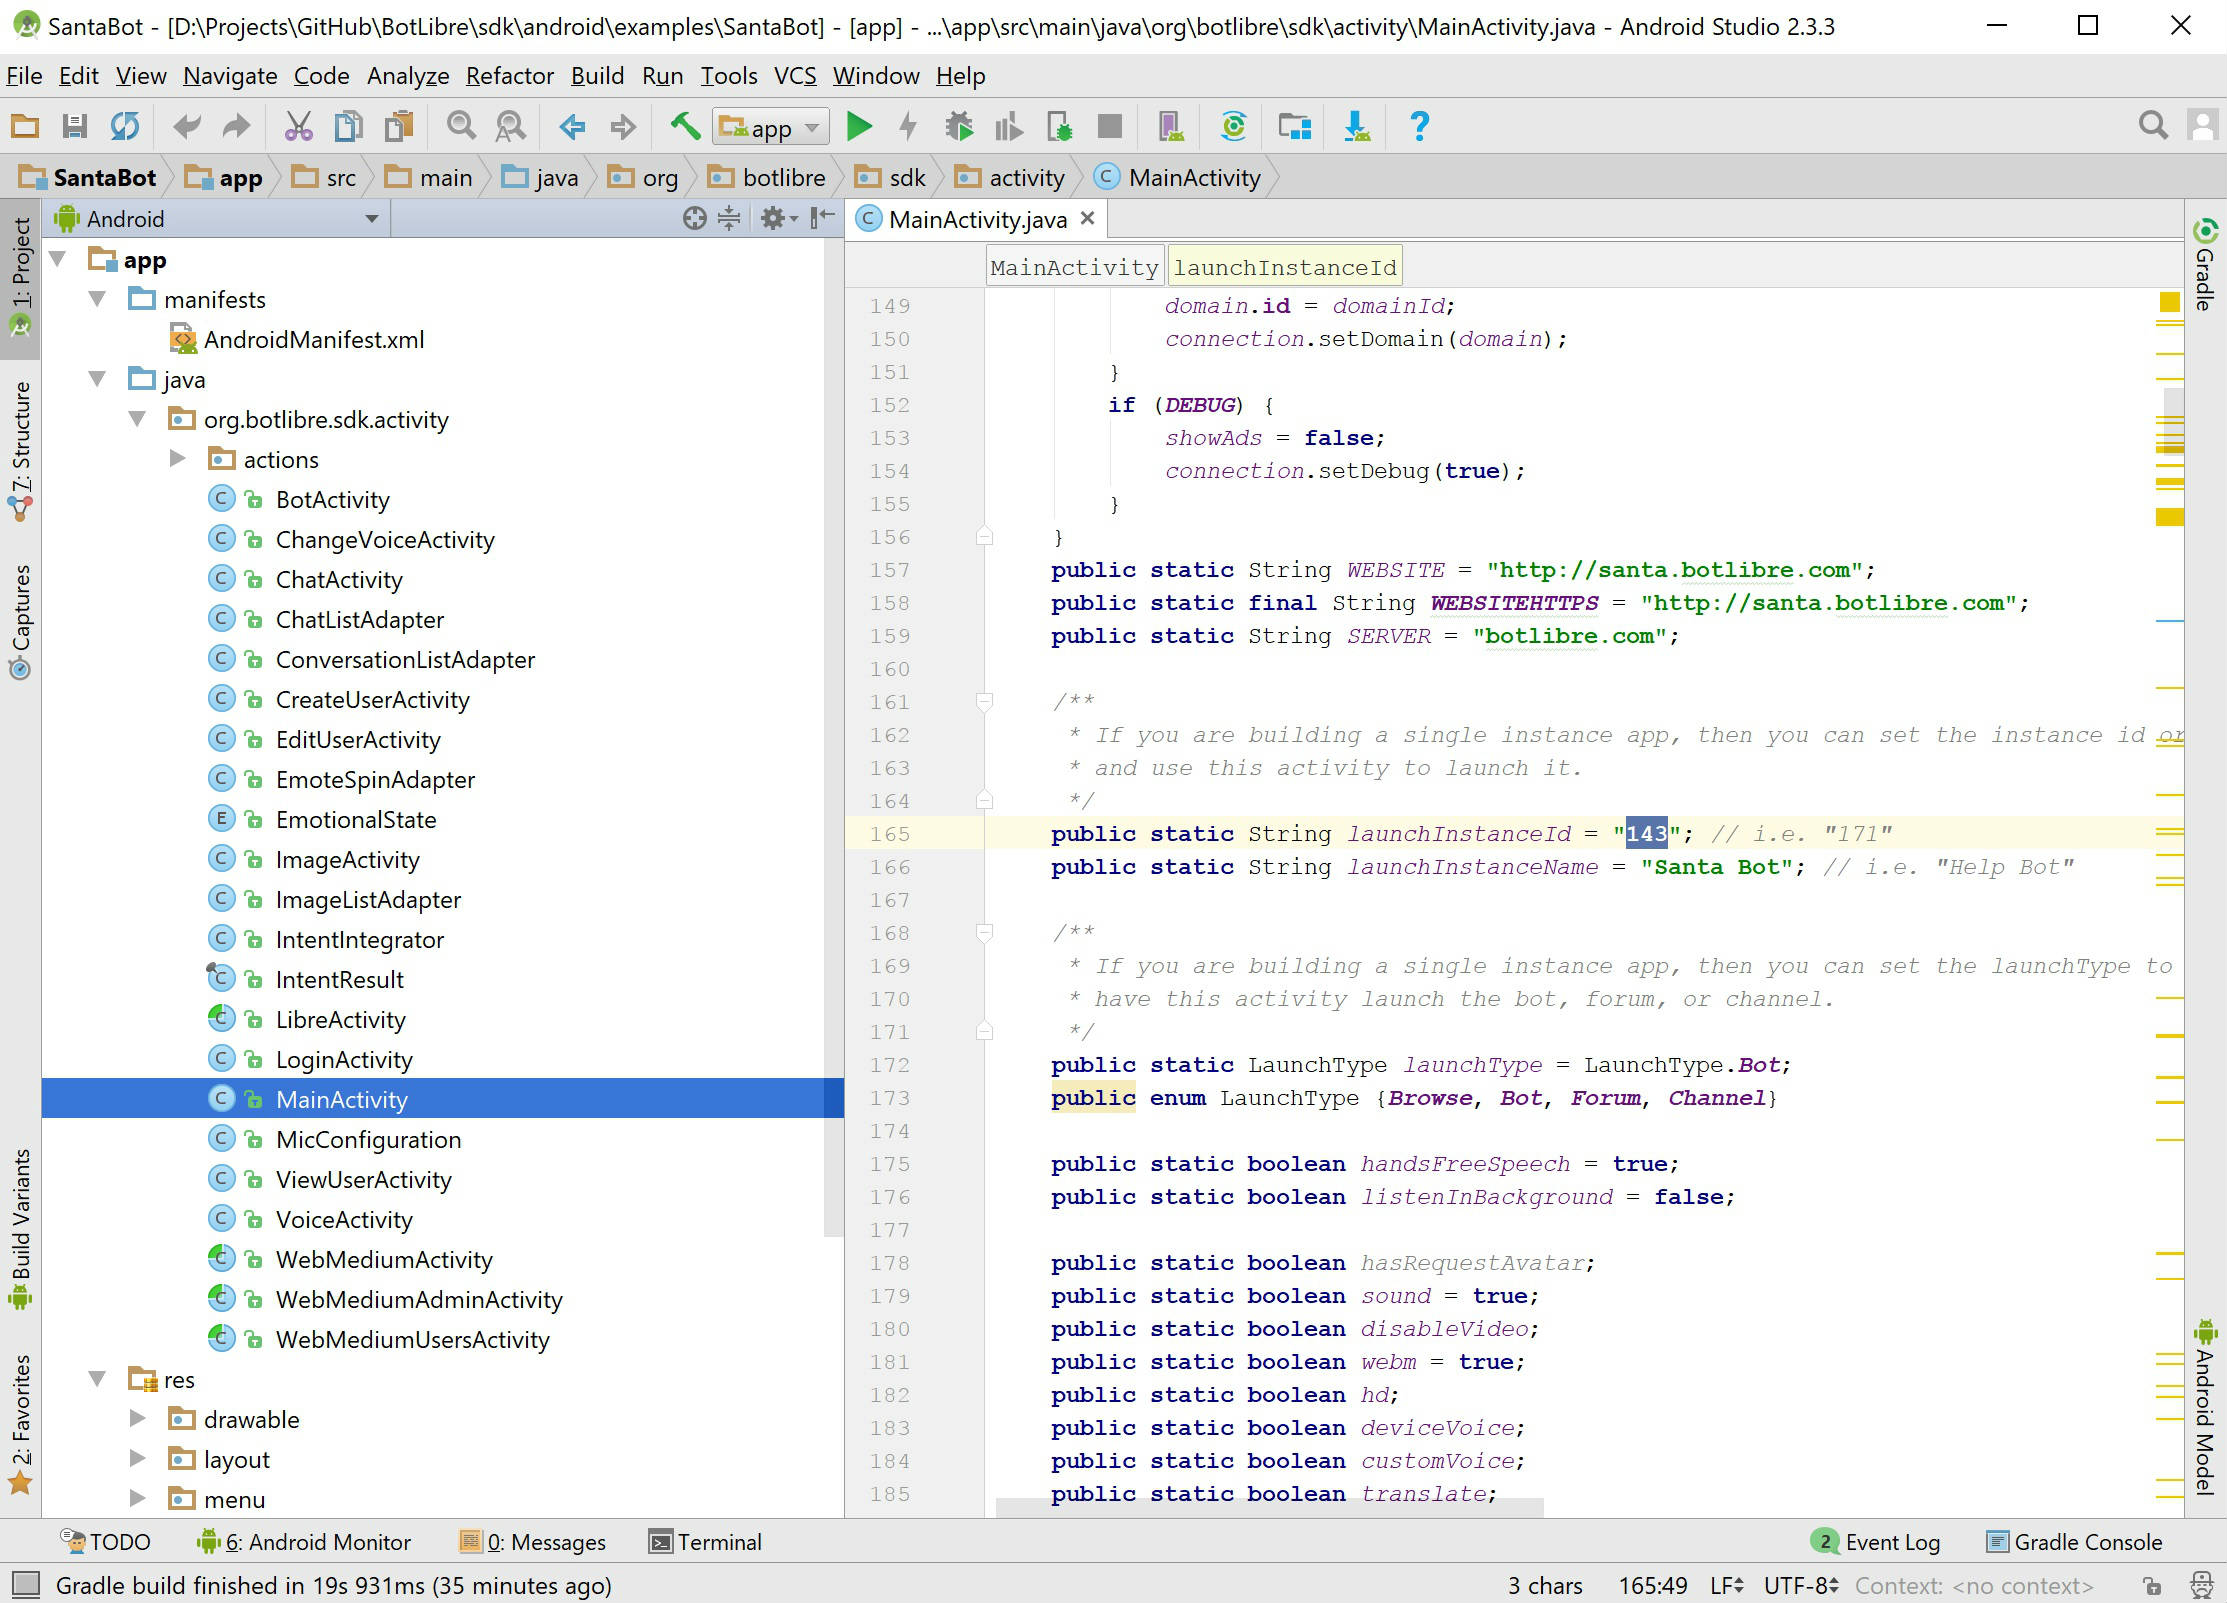Collapse the res folder node
The height and width of the screenshot is (1603, 2227).
[97, 1379]
